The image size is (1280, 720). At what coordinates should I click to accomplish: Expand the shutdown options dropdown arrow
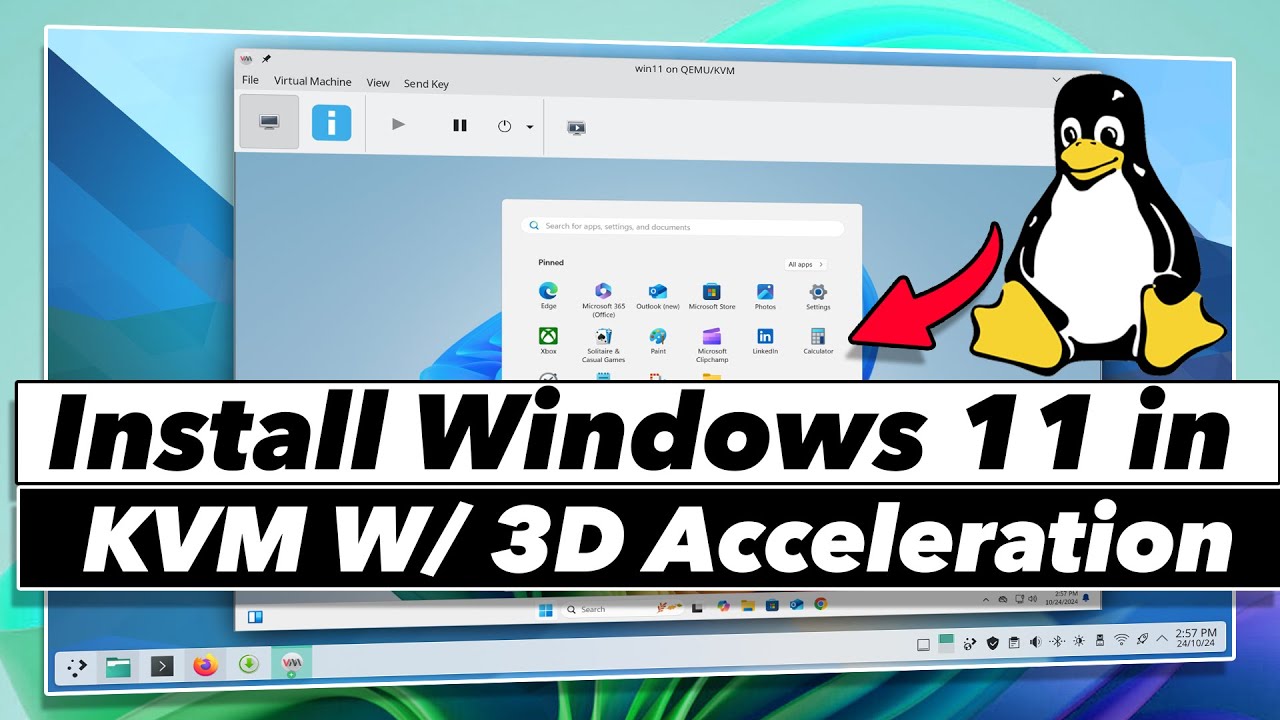pyautogui.click(x=529, y=127)
